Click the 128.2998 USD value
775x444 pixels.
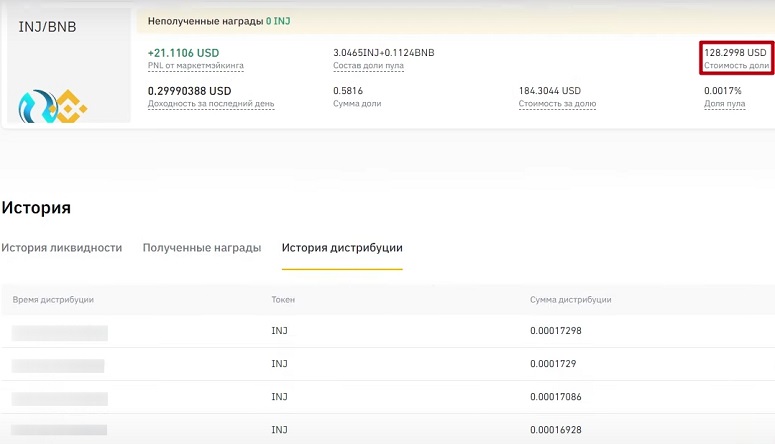pos(735,53)
